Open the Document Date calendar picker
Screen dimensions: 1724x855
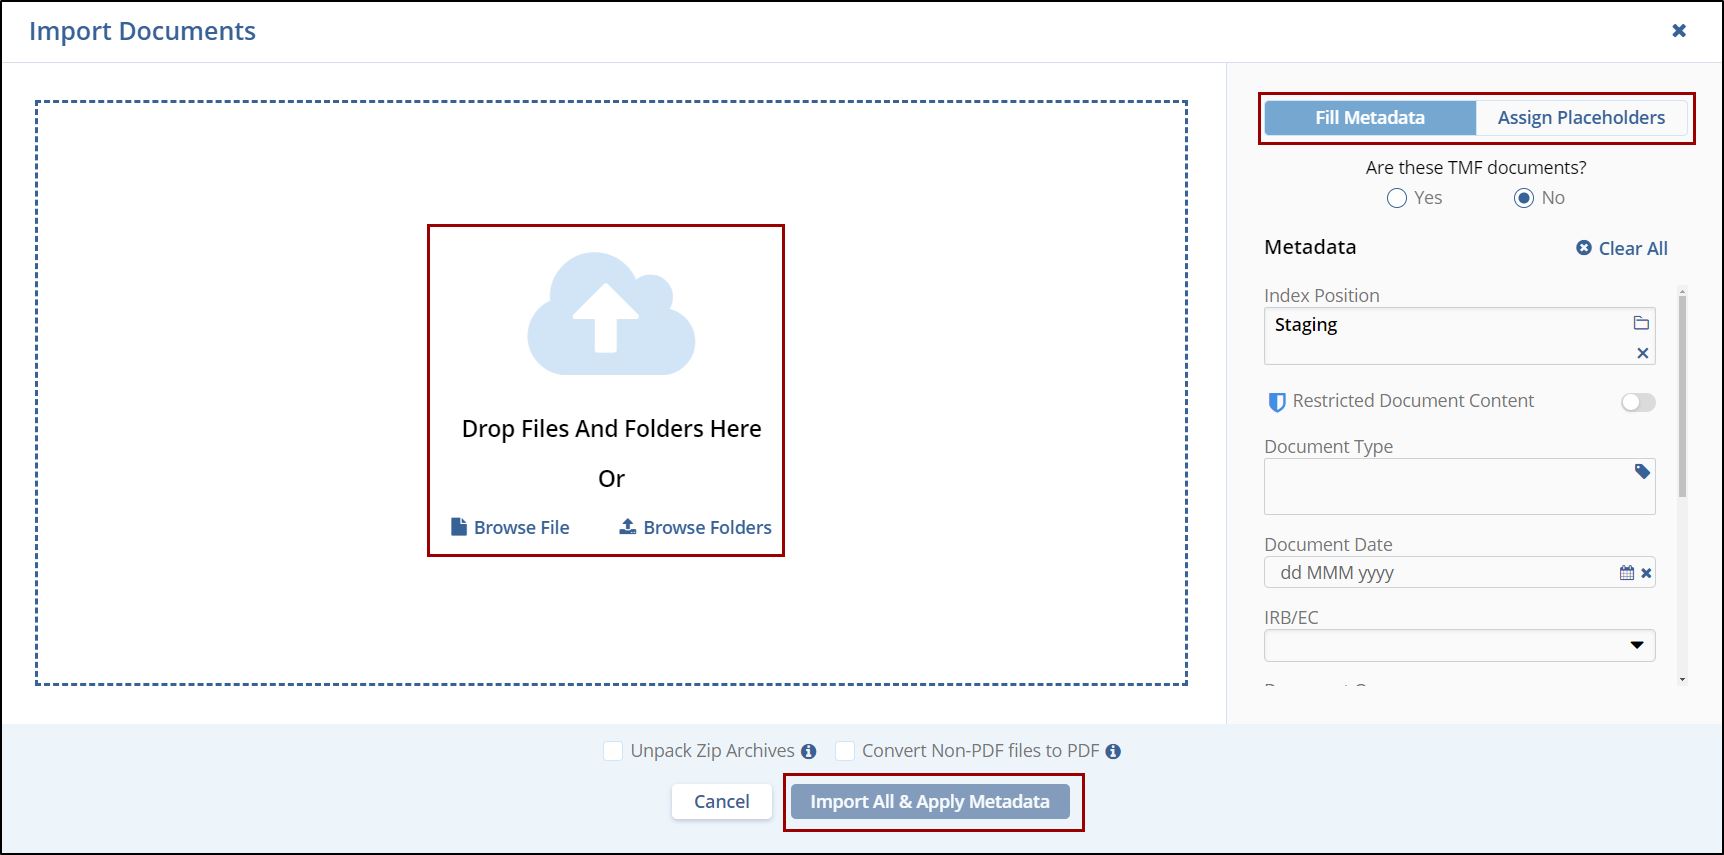pyautogui.click(x=1627, y=573)
